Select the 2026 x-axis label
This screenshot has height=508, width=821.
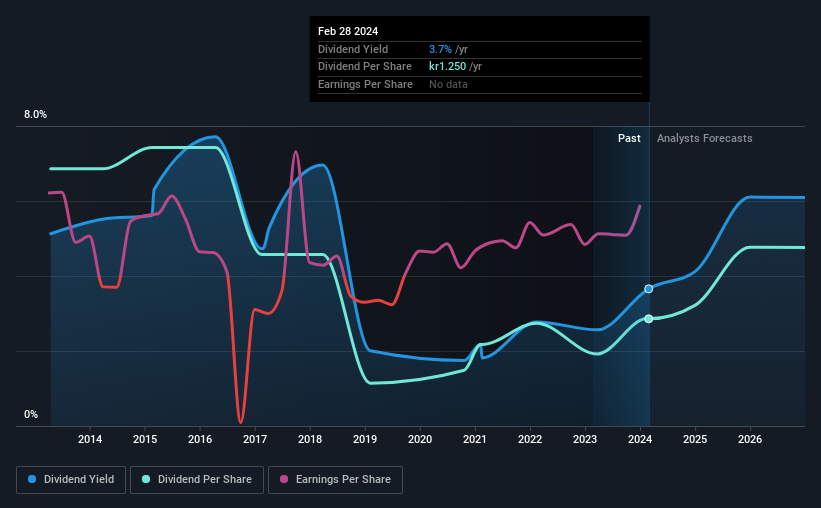tap(750, 439)
